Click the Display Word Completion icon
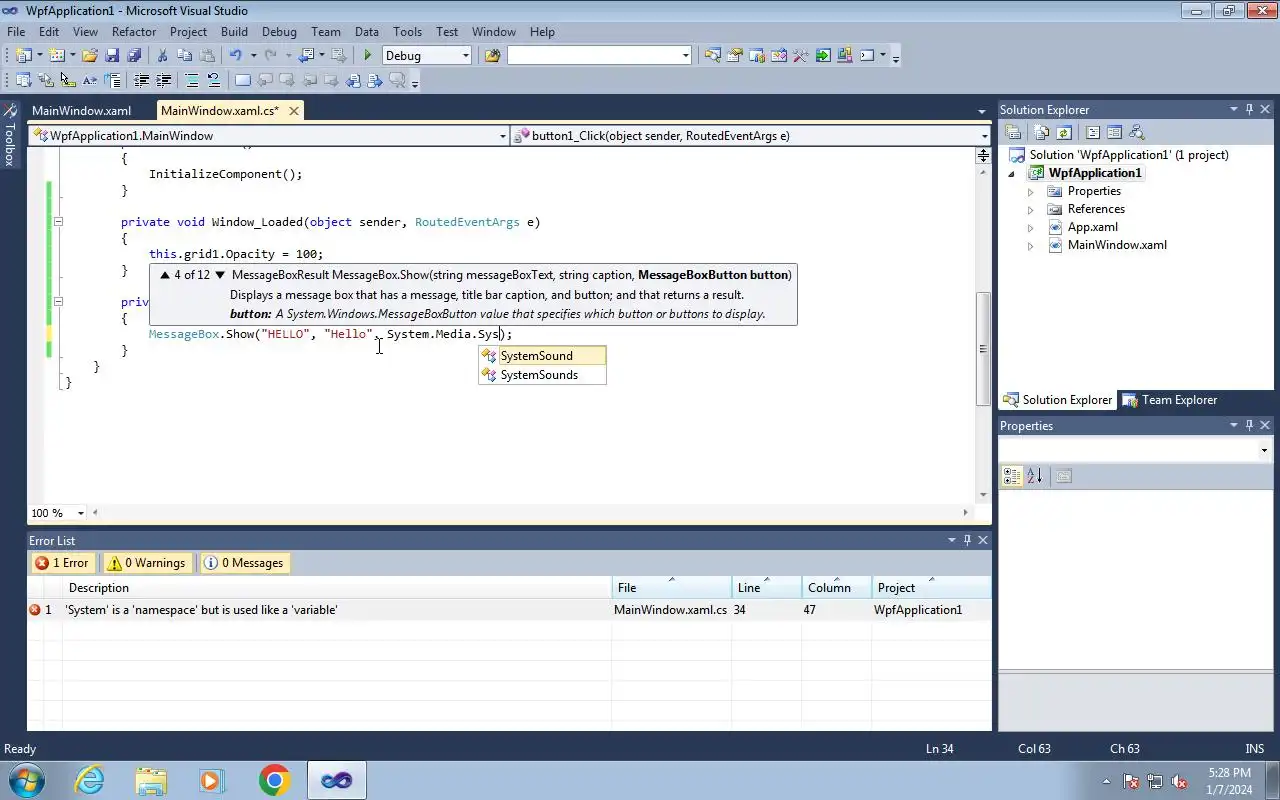1280x800 pixels. point(89,80)
